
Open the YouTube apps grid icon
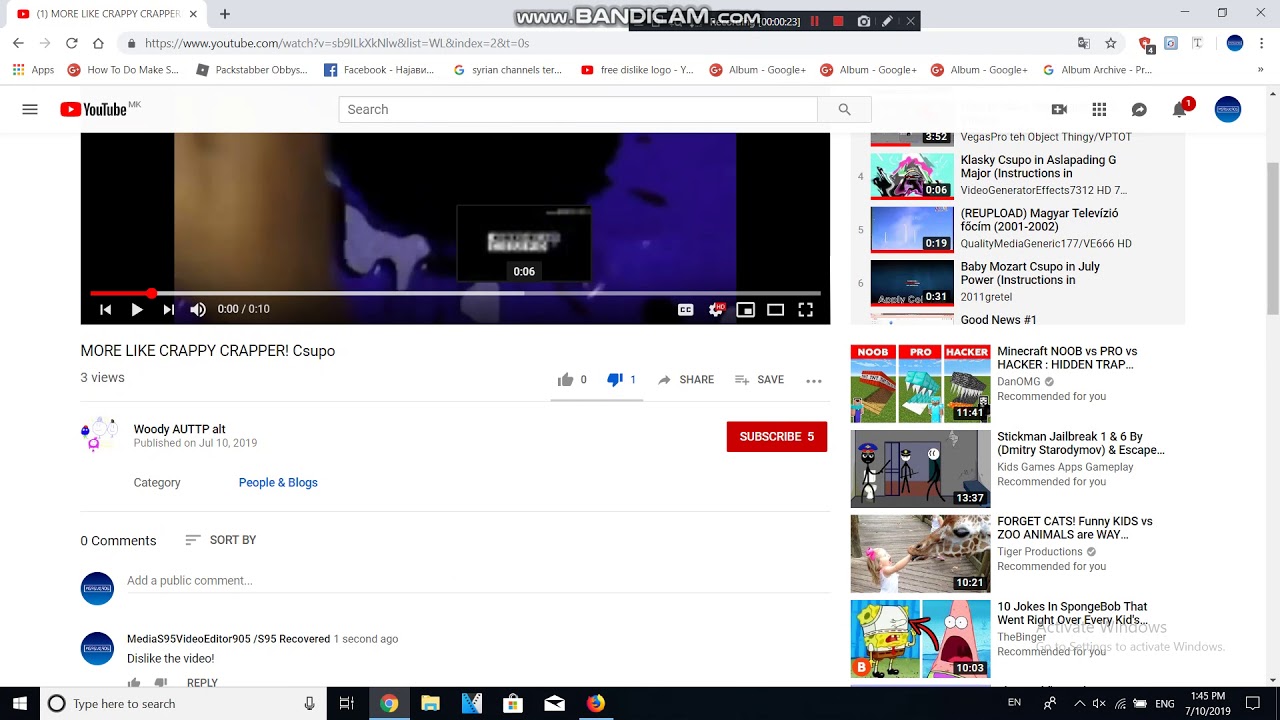[x=1099, y=110]
